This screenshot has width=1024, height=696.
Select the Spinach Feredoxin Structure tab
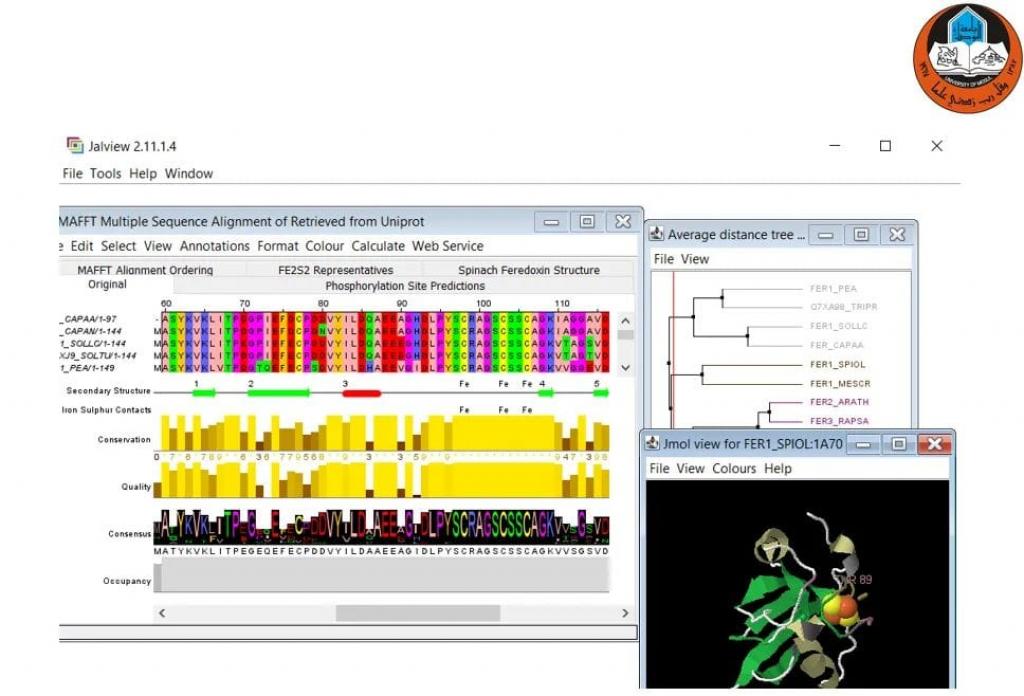coord(528,270)
